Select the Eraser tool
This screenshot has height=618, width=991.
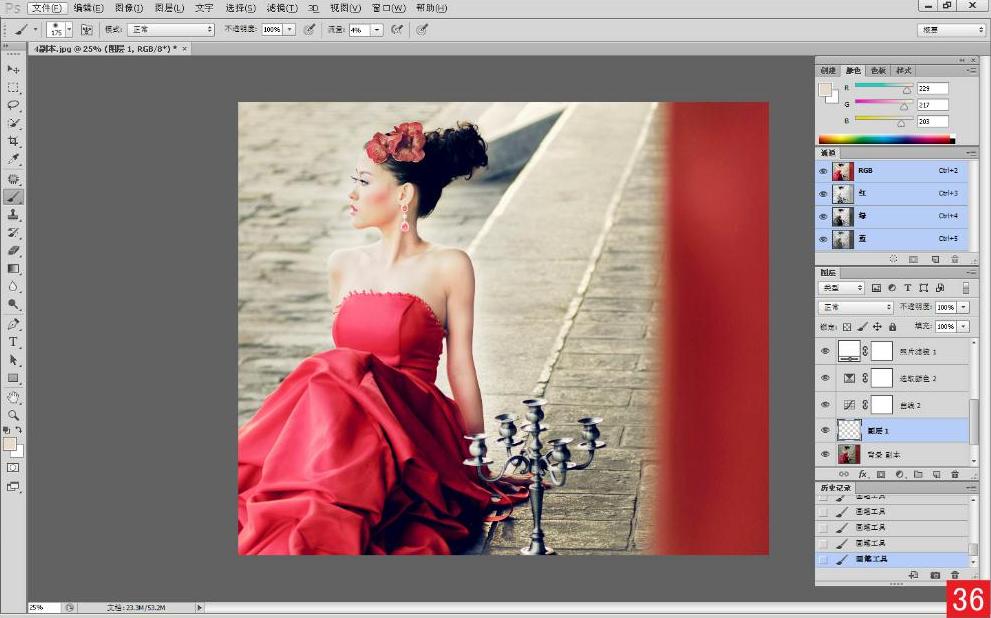tap(13, 250)
